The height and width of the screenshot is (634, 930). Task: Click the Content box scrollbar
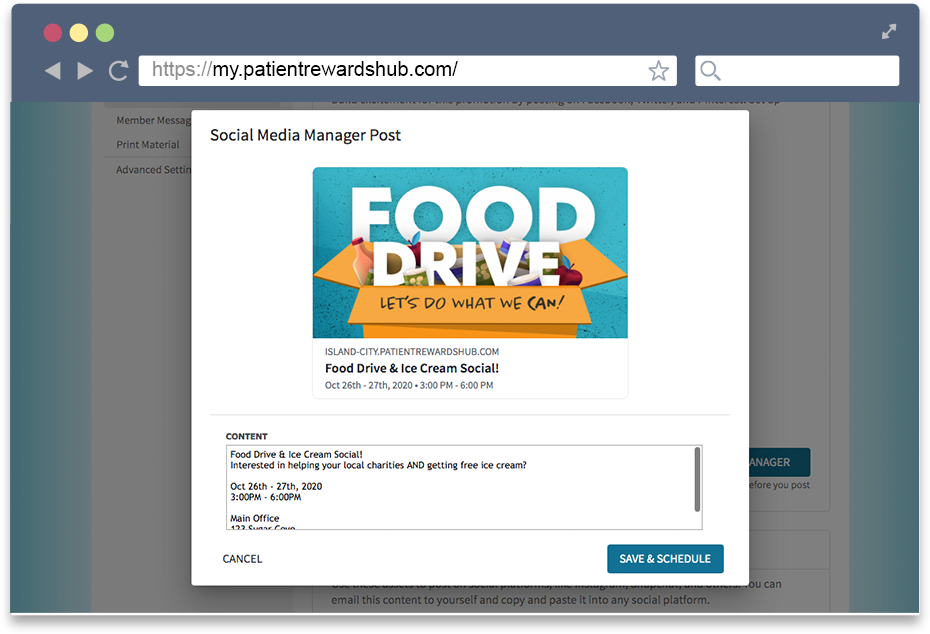[x=697, y=479]
